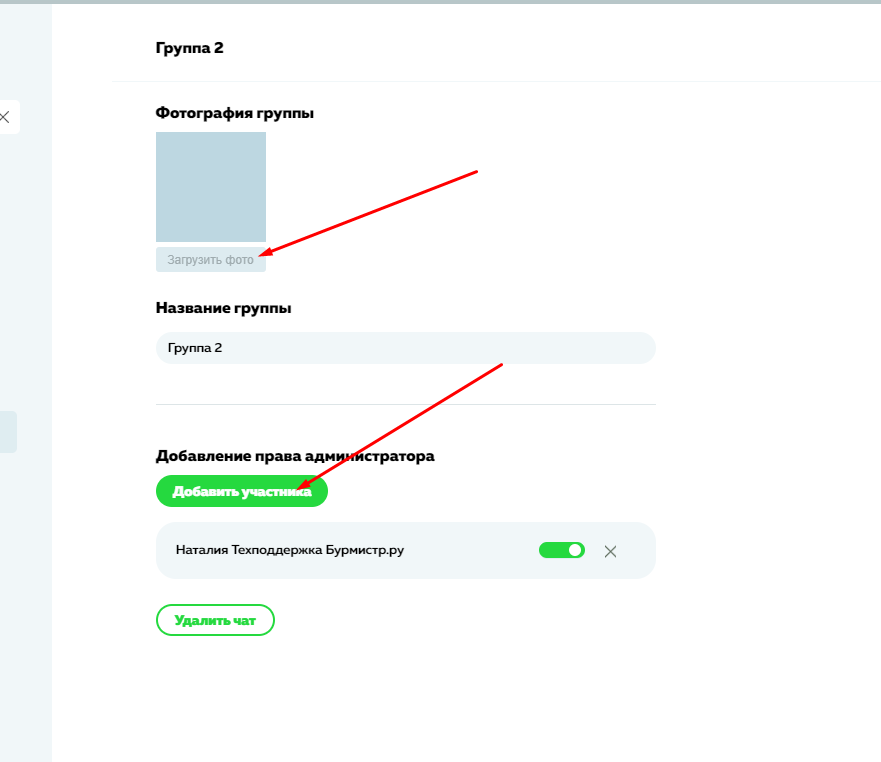Place cursor after Группа 2 in name field
This screenshot has height=762, width=881.
click(224, 348)
